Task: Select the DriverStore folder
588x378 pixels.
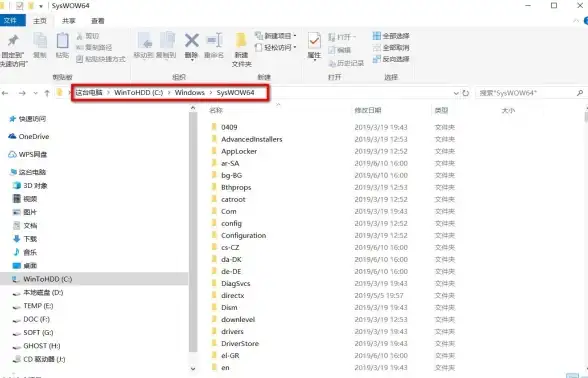Action: [x=235, y=344]
